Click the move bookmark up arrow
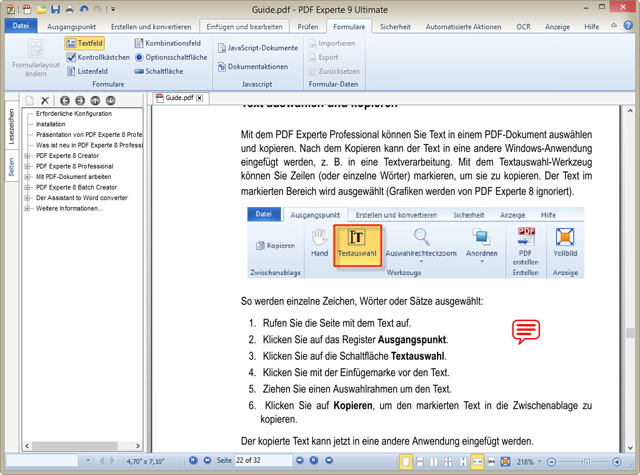 tap(95, 100)
